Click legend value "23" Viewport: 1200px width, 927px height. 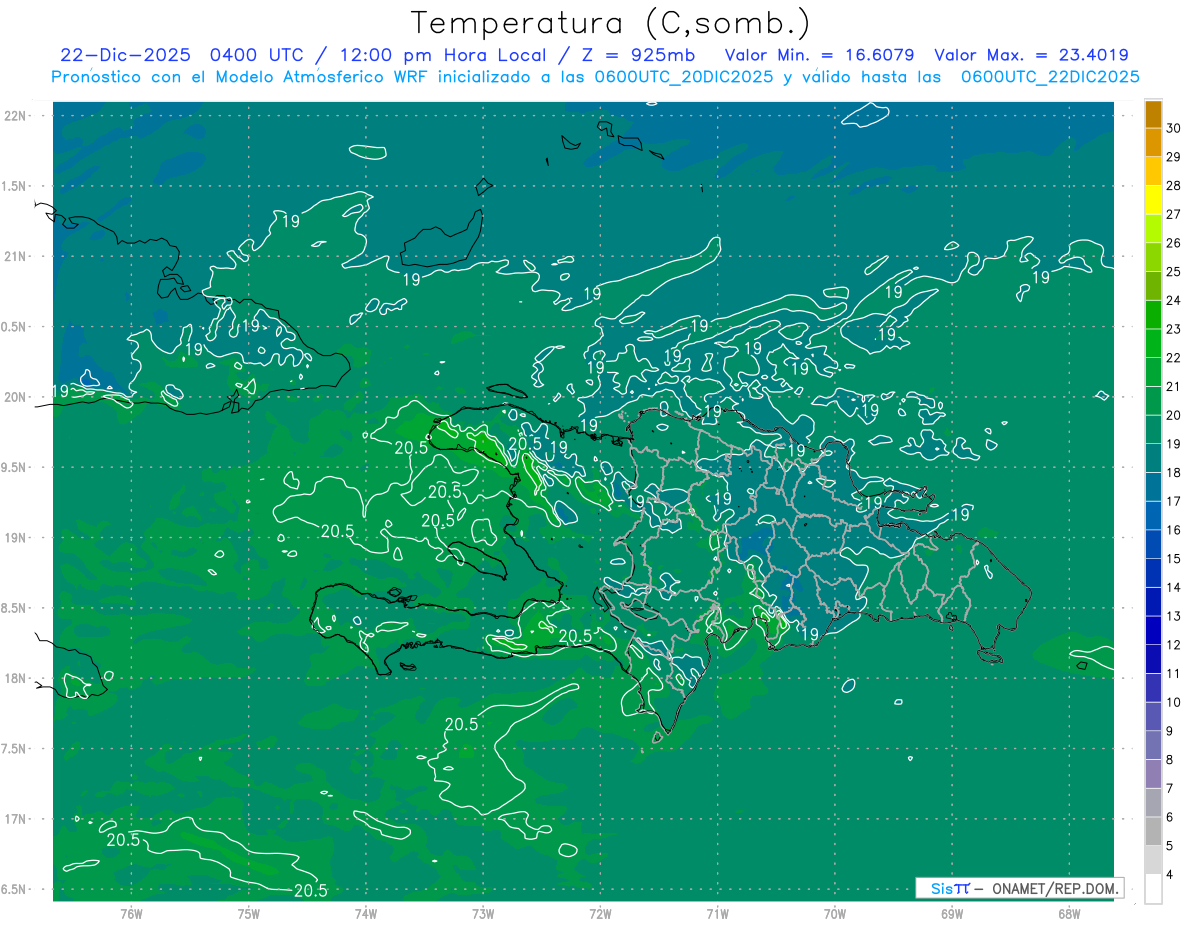click(1174, 329)
